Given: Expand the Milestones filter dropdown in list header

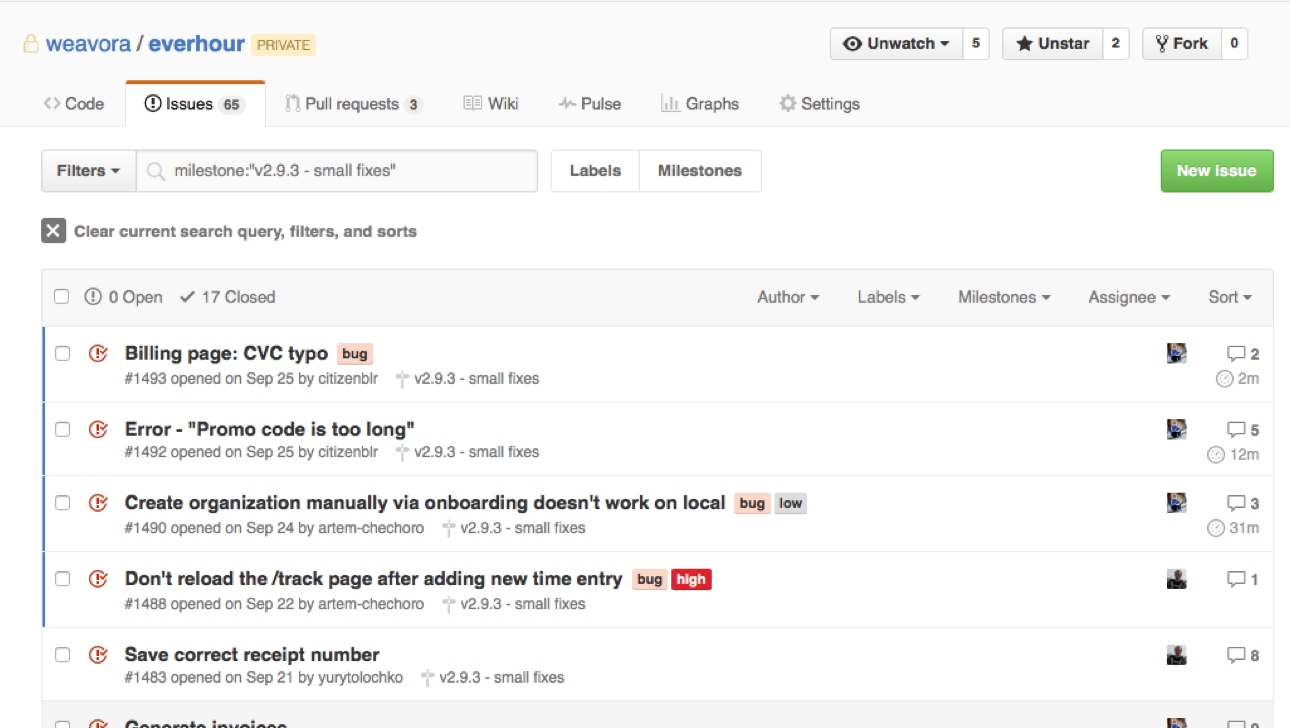Looking at the screenshot, I should 1004,297.
